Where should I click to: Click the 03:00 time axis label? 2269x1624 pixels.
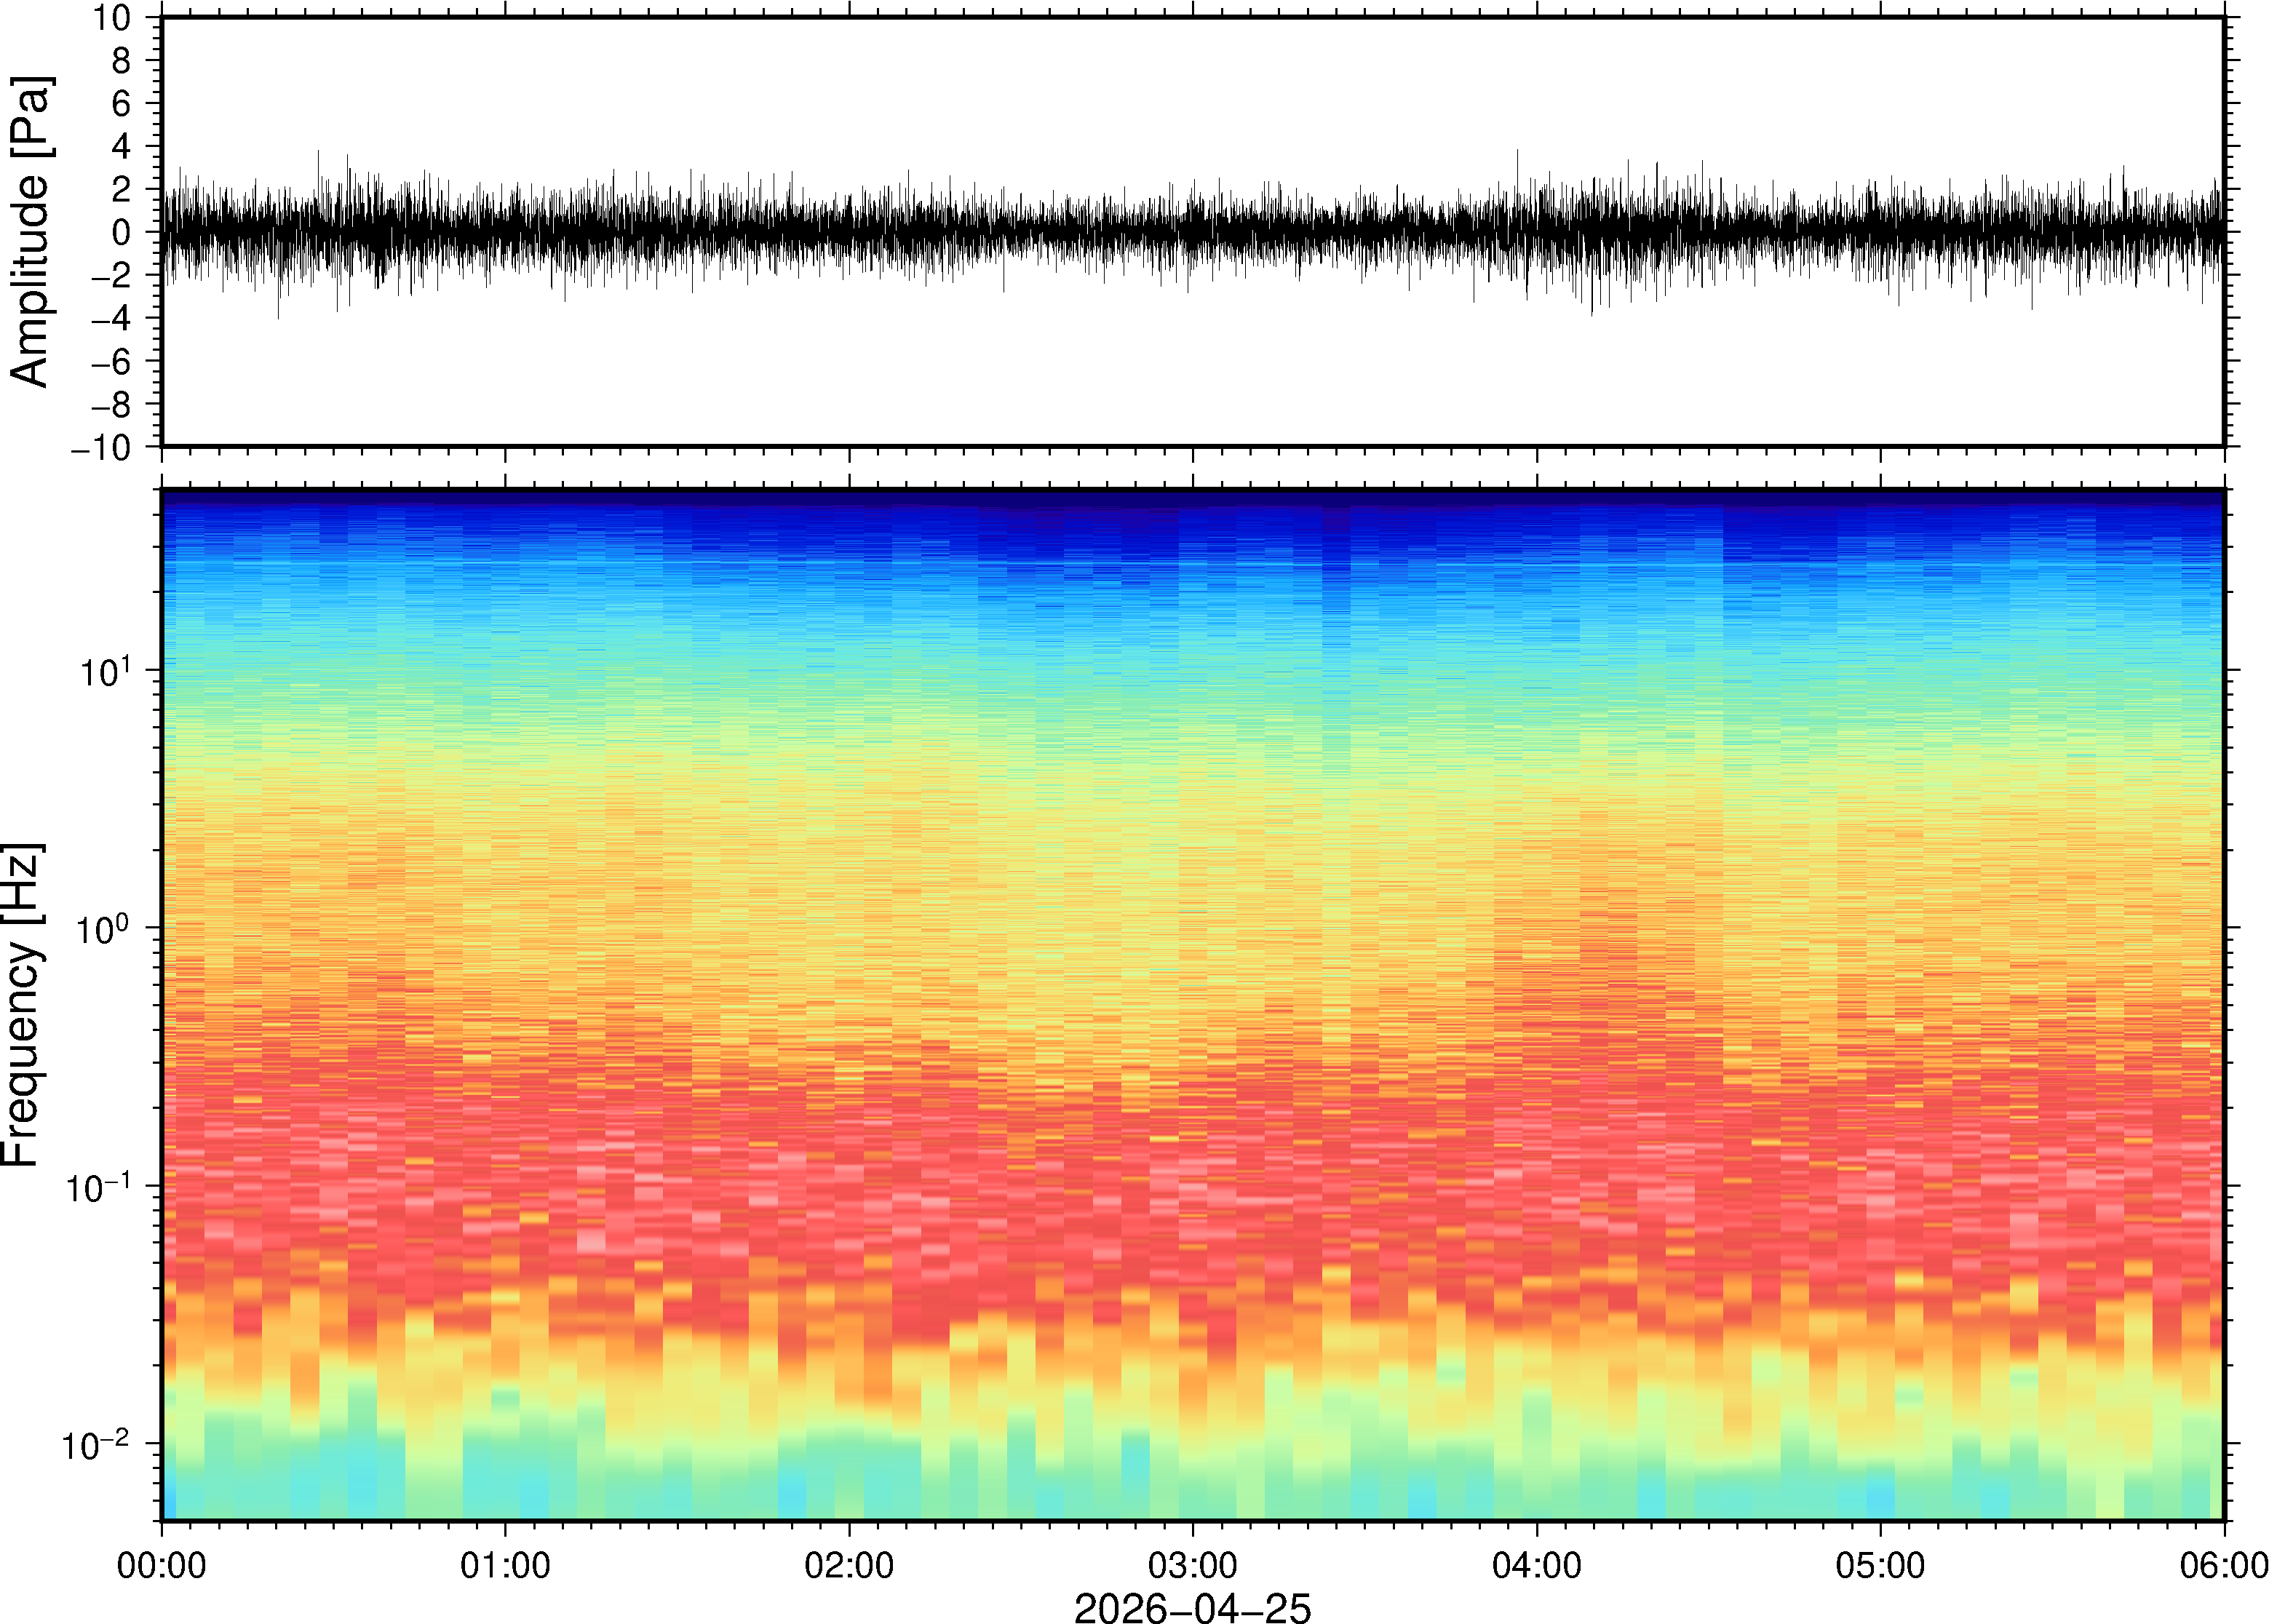click(x=1193, y=1565)
